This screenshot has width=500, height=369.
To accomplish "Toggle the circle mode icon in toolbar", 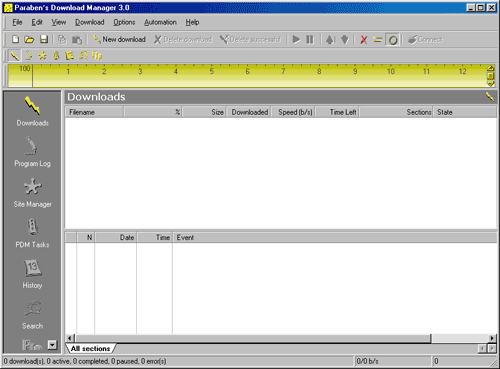I will pyautogui.click(x=393, y=40).
